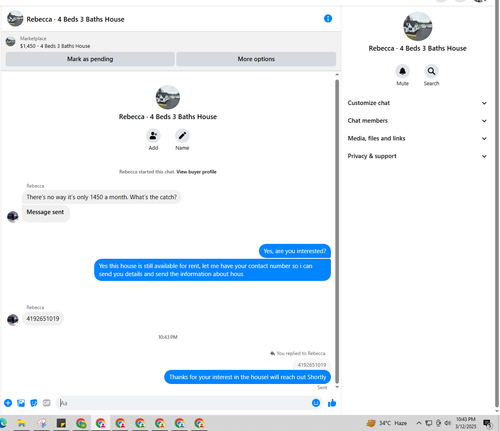The height and width of the screenshot is (431, 500).
Task: Select the 'Yes, are you interested?' message
Action: coord(295,251)
